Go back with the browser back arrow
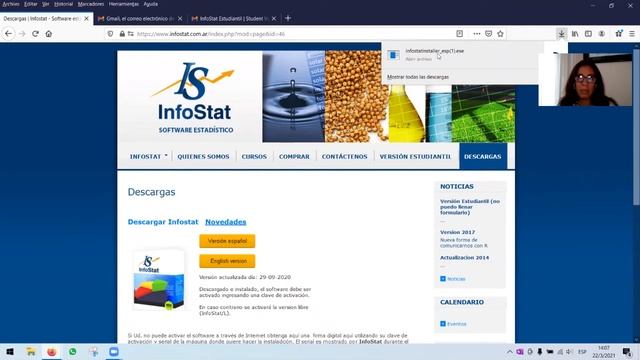Screen dimensions: 640x360 pyautogui.click(x=9, y=34)
